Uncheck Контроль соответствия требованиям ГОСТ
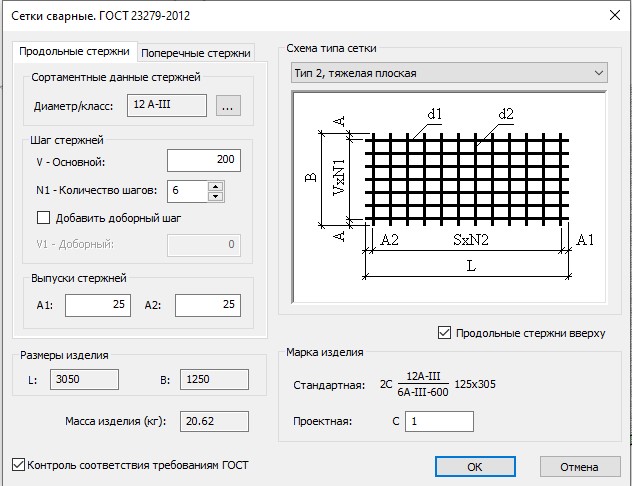632x486 pixels. click(17, 464)
